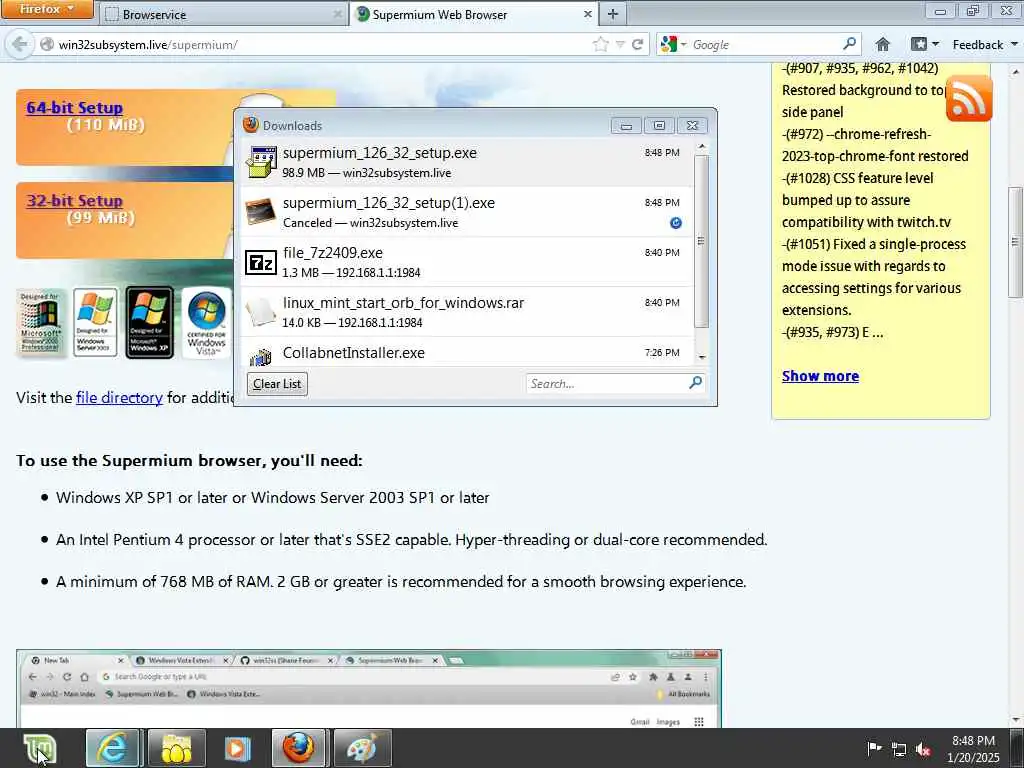Click Show more in changelog panel

pyautogui.click(x=820, y=376)
